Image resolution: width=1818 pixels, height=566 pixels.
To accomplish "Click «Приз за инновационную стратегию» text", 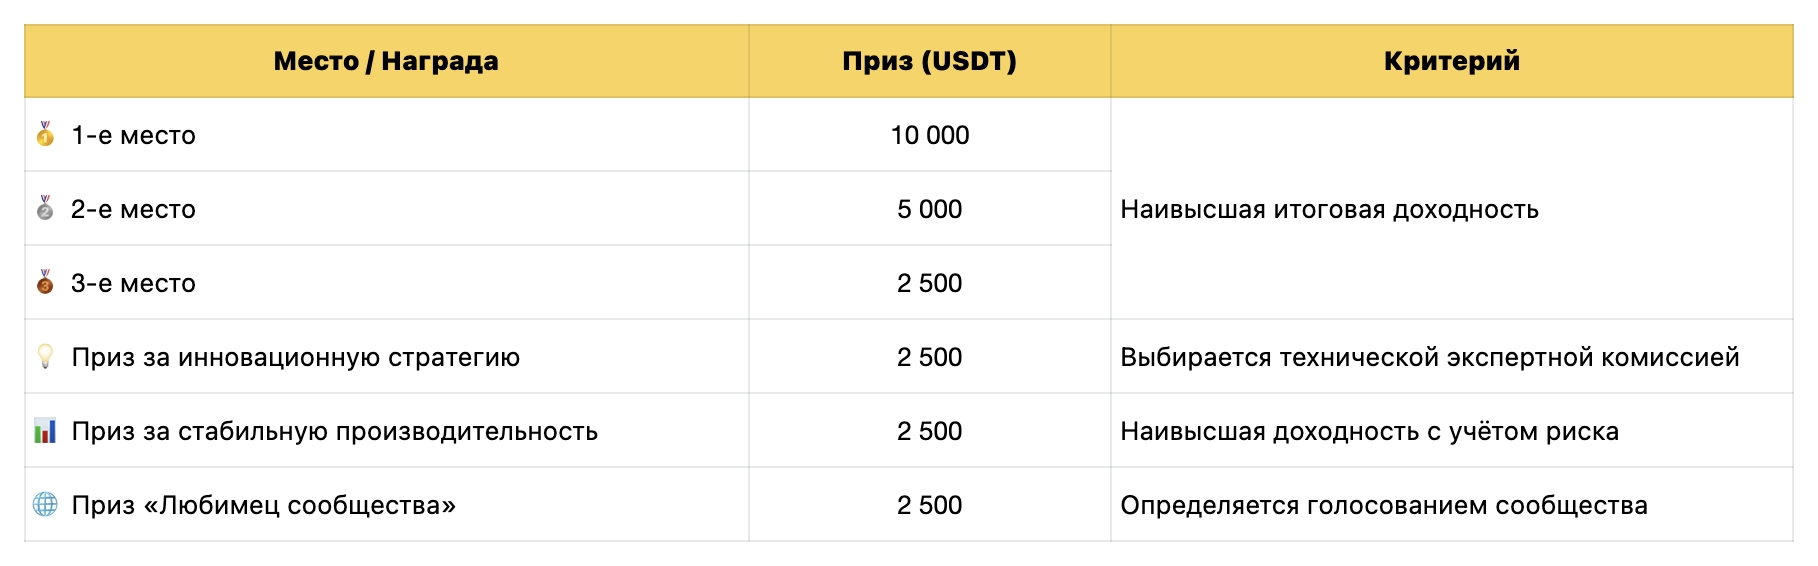I will (295, 357).
